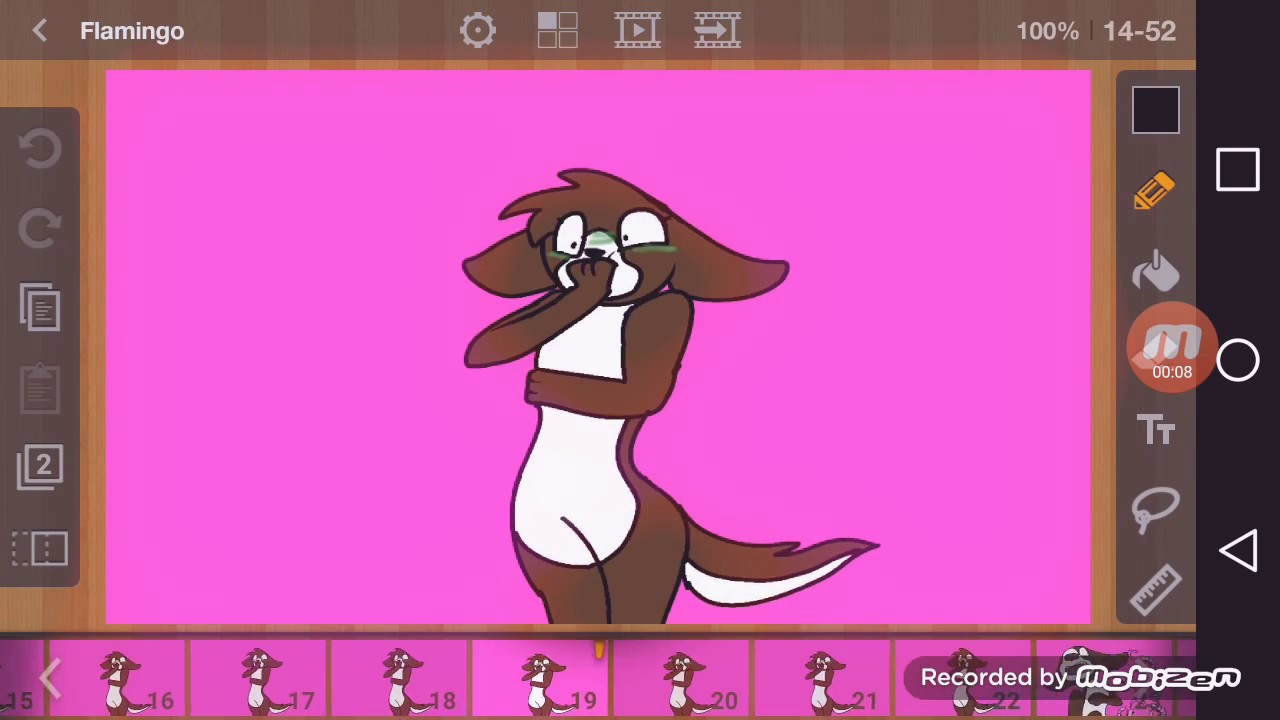The image size is (1280, 720).
Task: Click the 100% zoom indicator
Action: click(x=1047, y=31)
